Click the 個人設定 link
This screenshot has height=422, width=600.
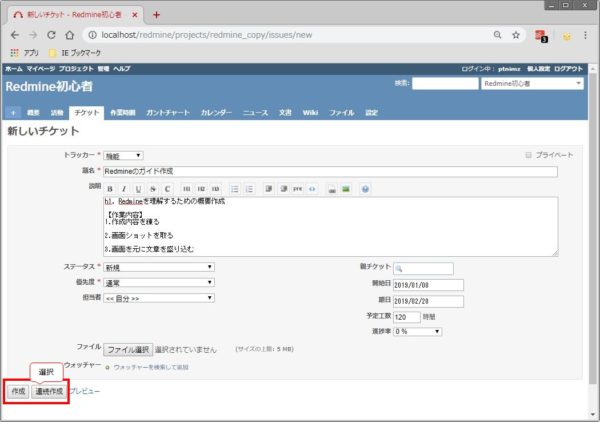click(x=538, y=69)
